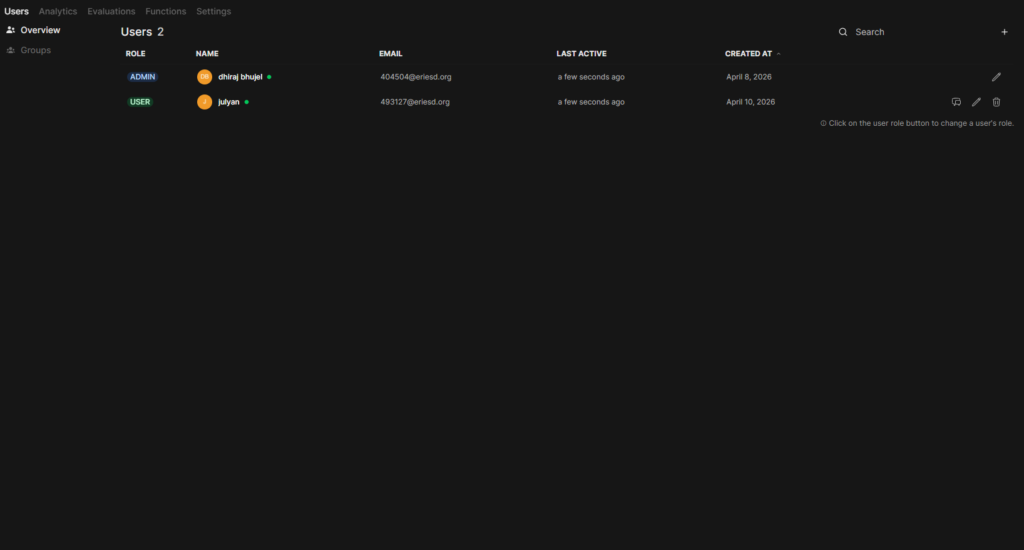The image size is (1024, 550).
Task: Click the search magnifier icon
Action: coord(843,32)
